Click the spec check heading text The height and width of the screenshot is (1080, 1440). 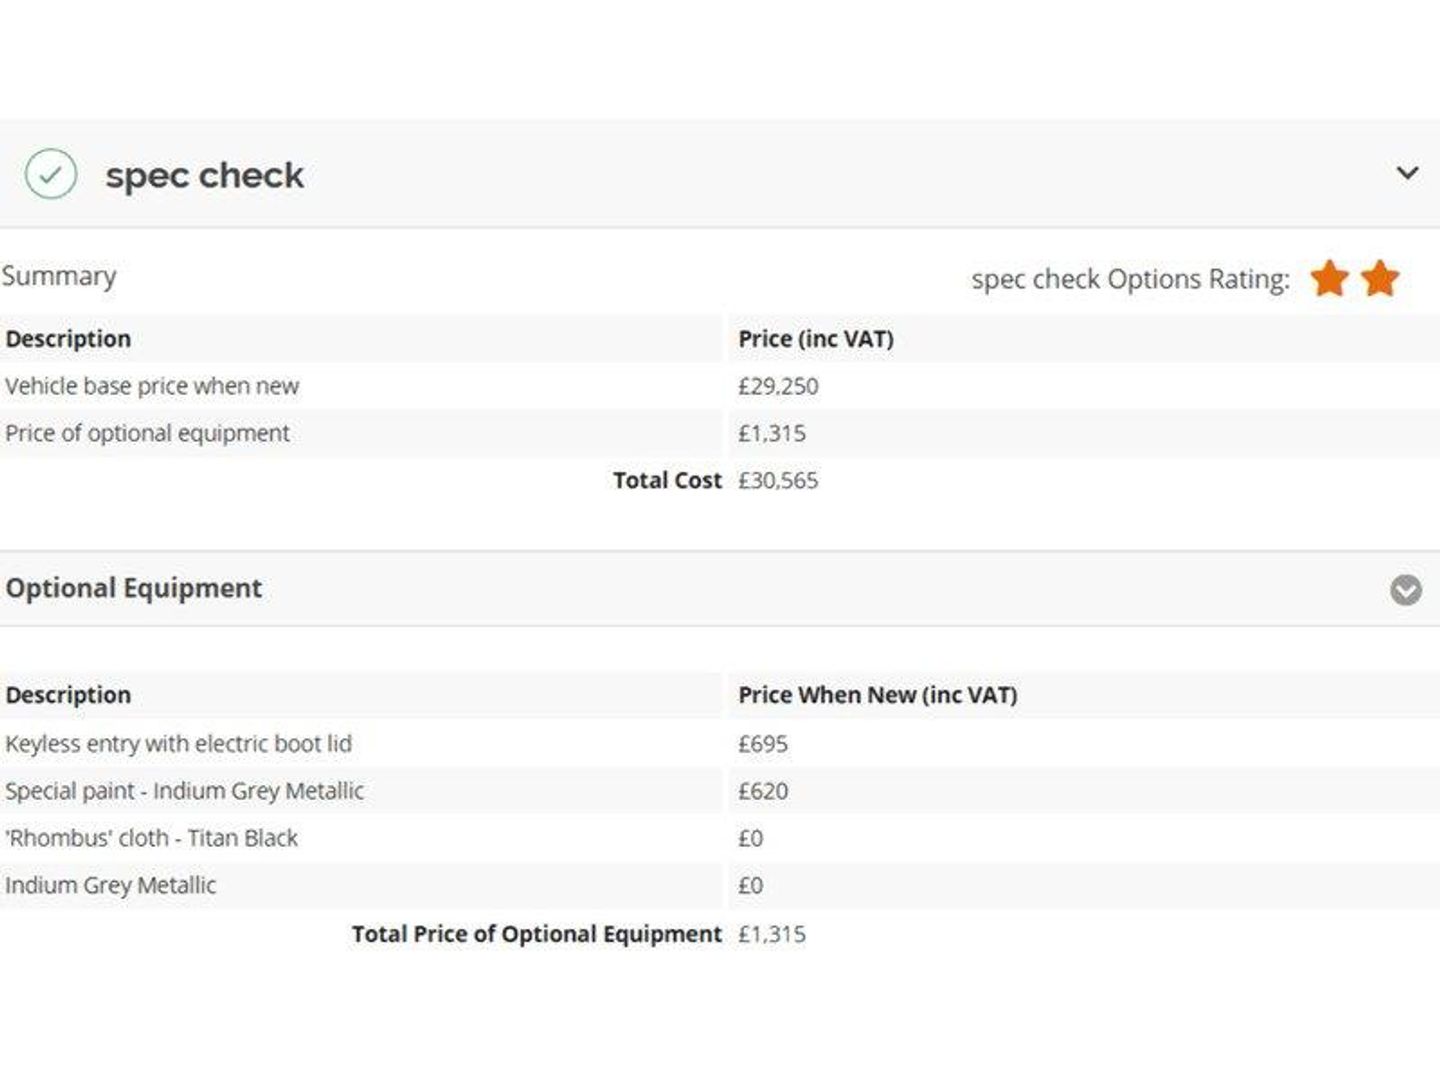[x=204, y=175]
